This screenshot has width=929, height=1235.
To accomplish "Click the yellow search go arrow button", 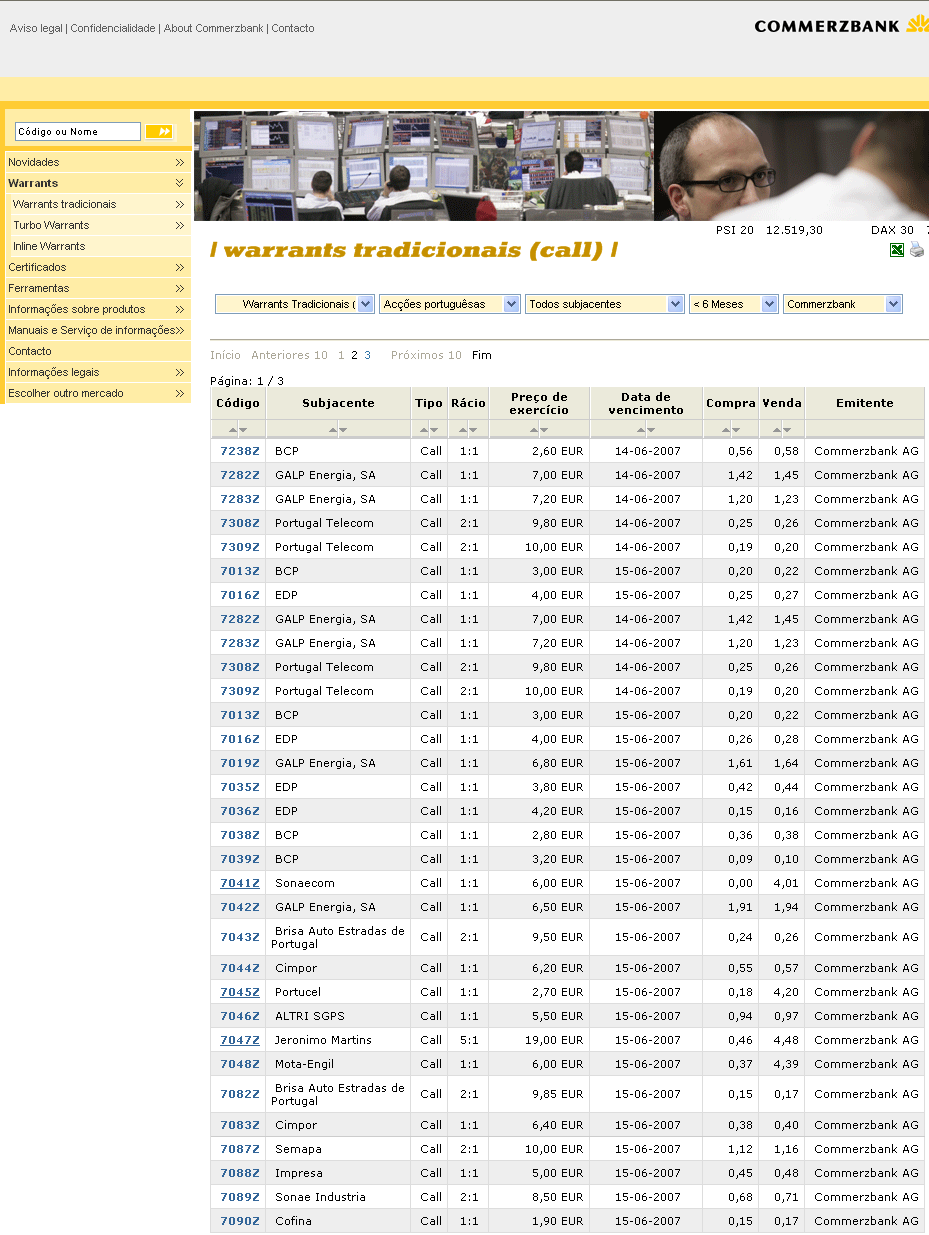I will tap(159, 131).
